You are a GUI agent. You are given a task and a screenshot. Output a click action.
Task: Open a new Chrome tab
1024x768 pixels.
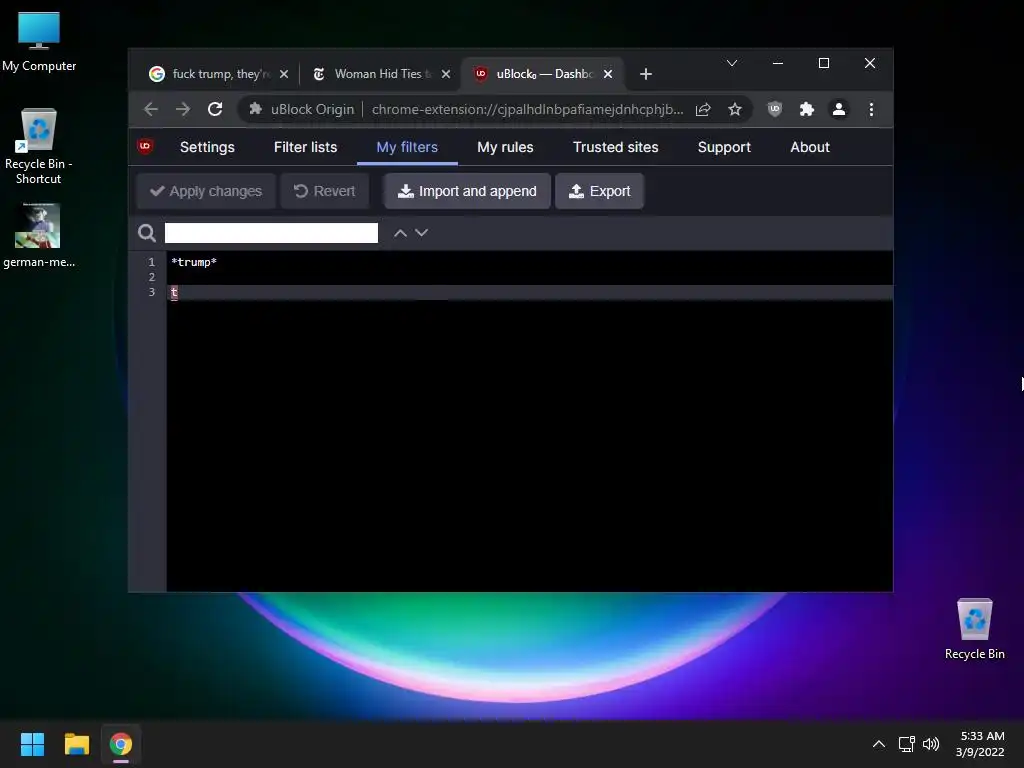tap(646, 74)
